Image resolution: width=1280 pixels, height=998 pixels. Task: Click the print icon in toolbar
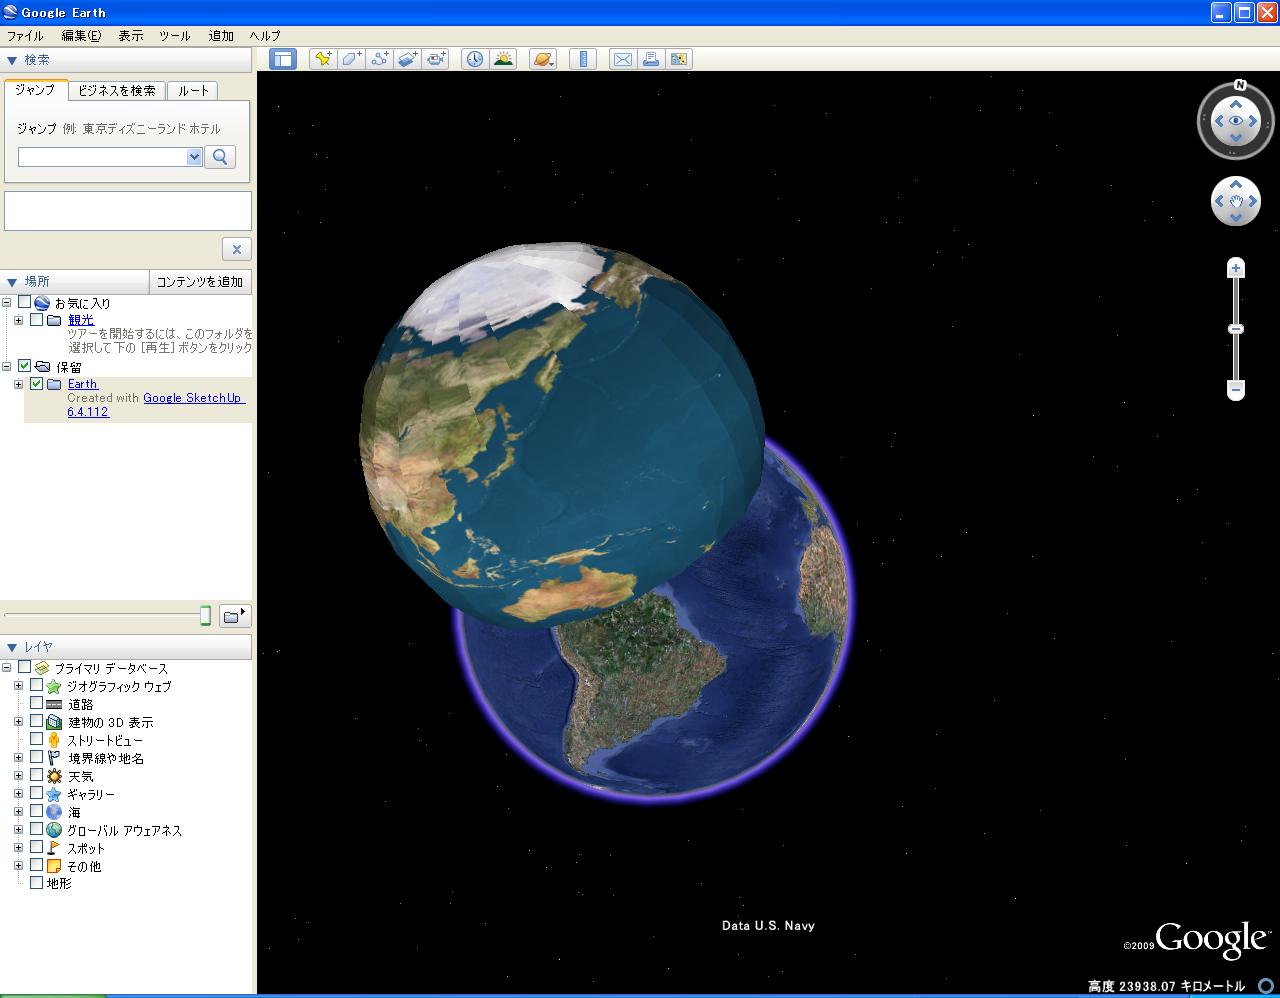tap(651, 59)
